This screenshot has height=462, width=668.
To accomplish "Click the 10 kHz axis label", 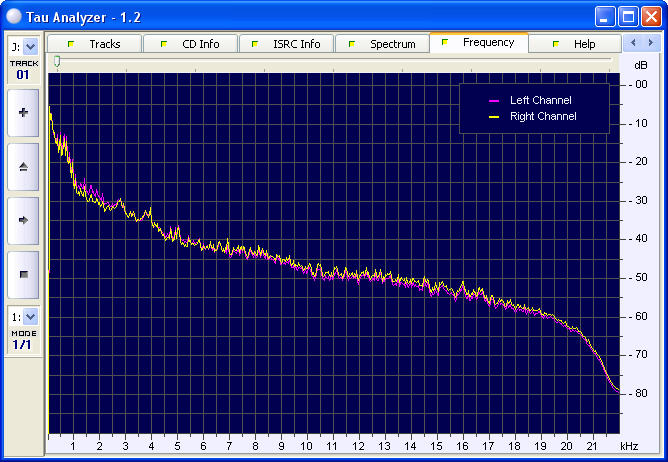I will pos(306,446).
